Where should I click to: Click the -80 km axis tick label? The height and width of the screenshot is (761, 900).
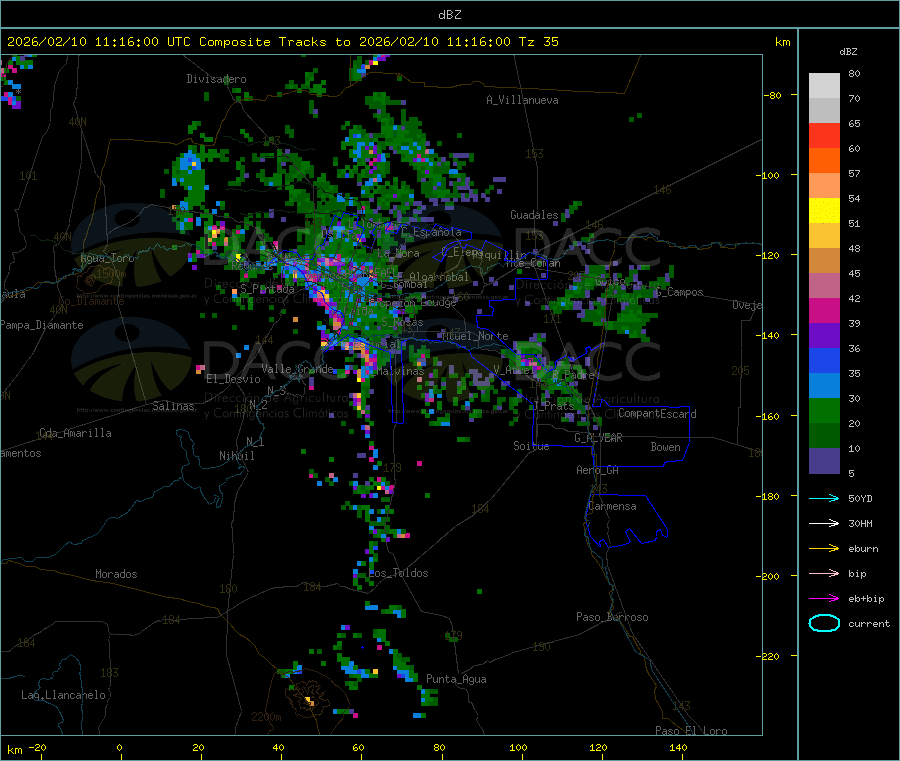tap(772, 95)
